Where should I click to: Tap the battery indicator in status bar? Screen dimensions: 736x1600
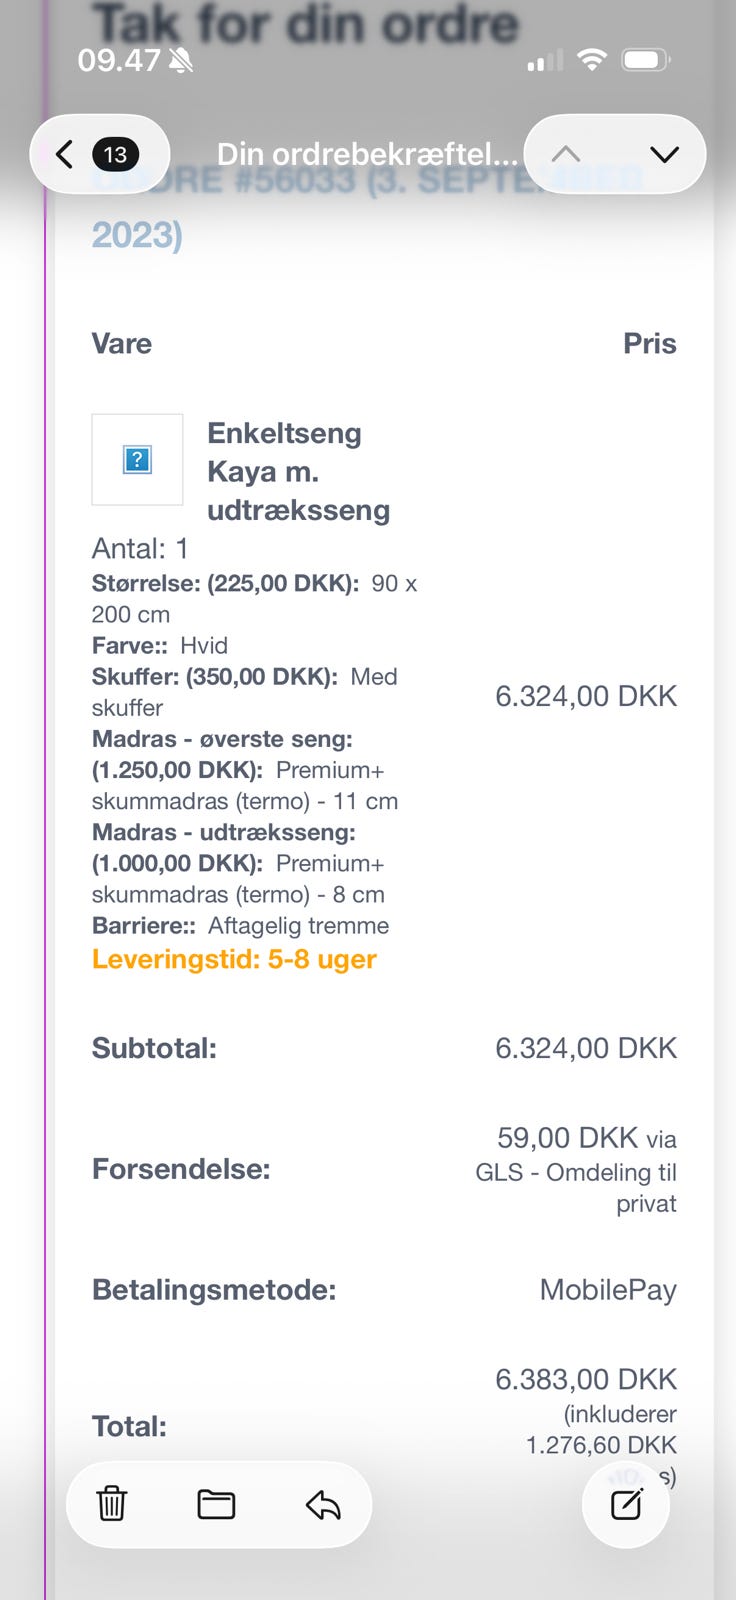(646, 60)
